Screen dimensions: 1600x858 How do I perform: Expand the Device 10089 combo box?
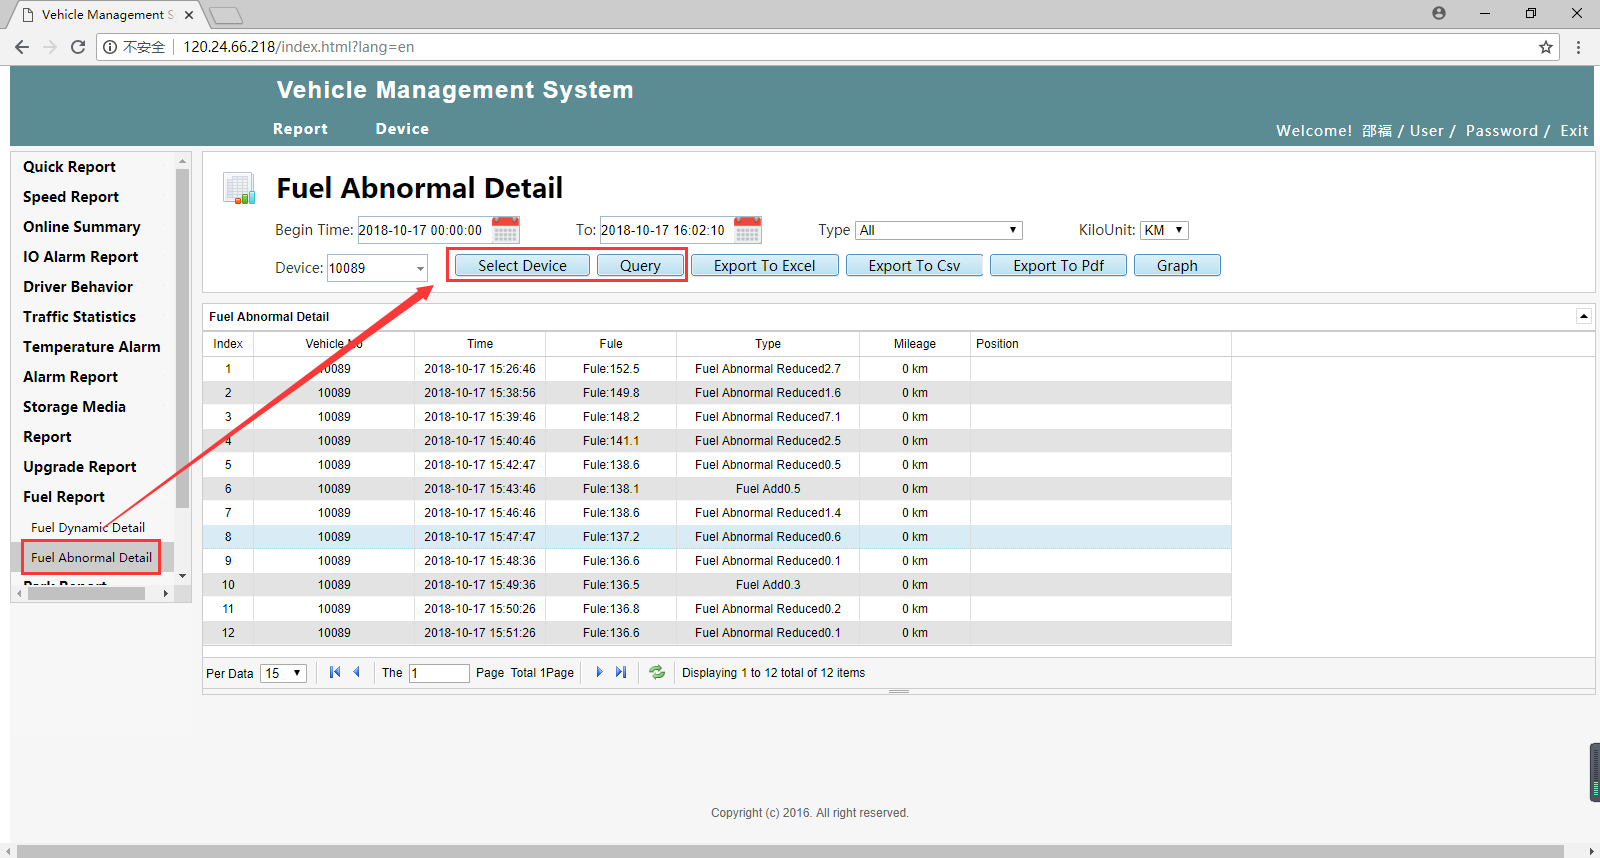coord(420,268)
